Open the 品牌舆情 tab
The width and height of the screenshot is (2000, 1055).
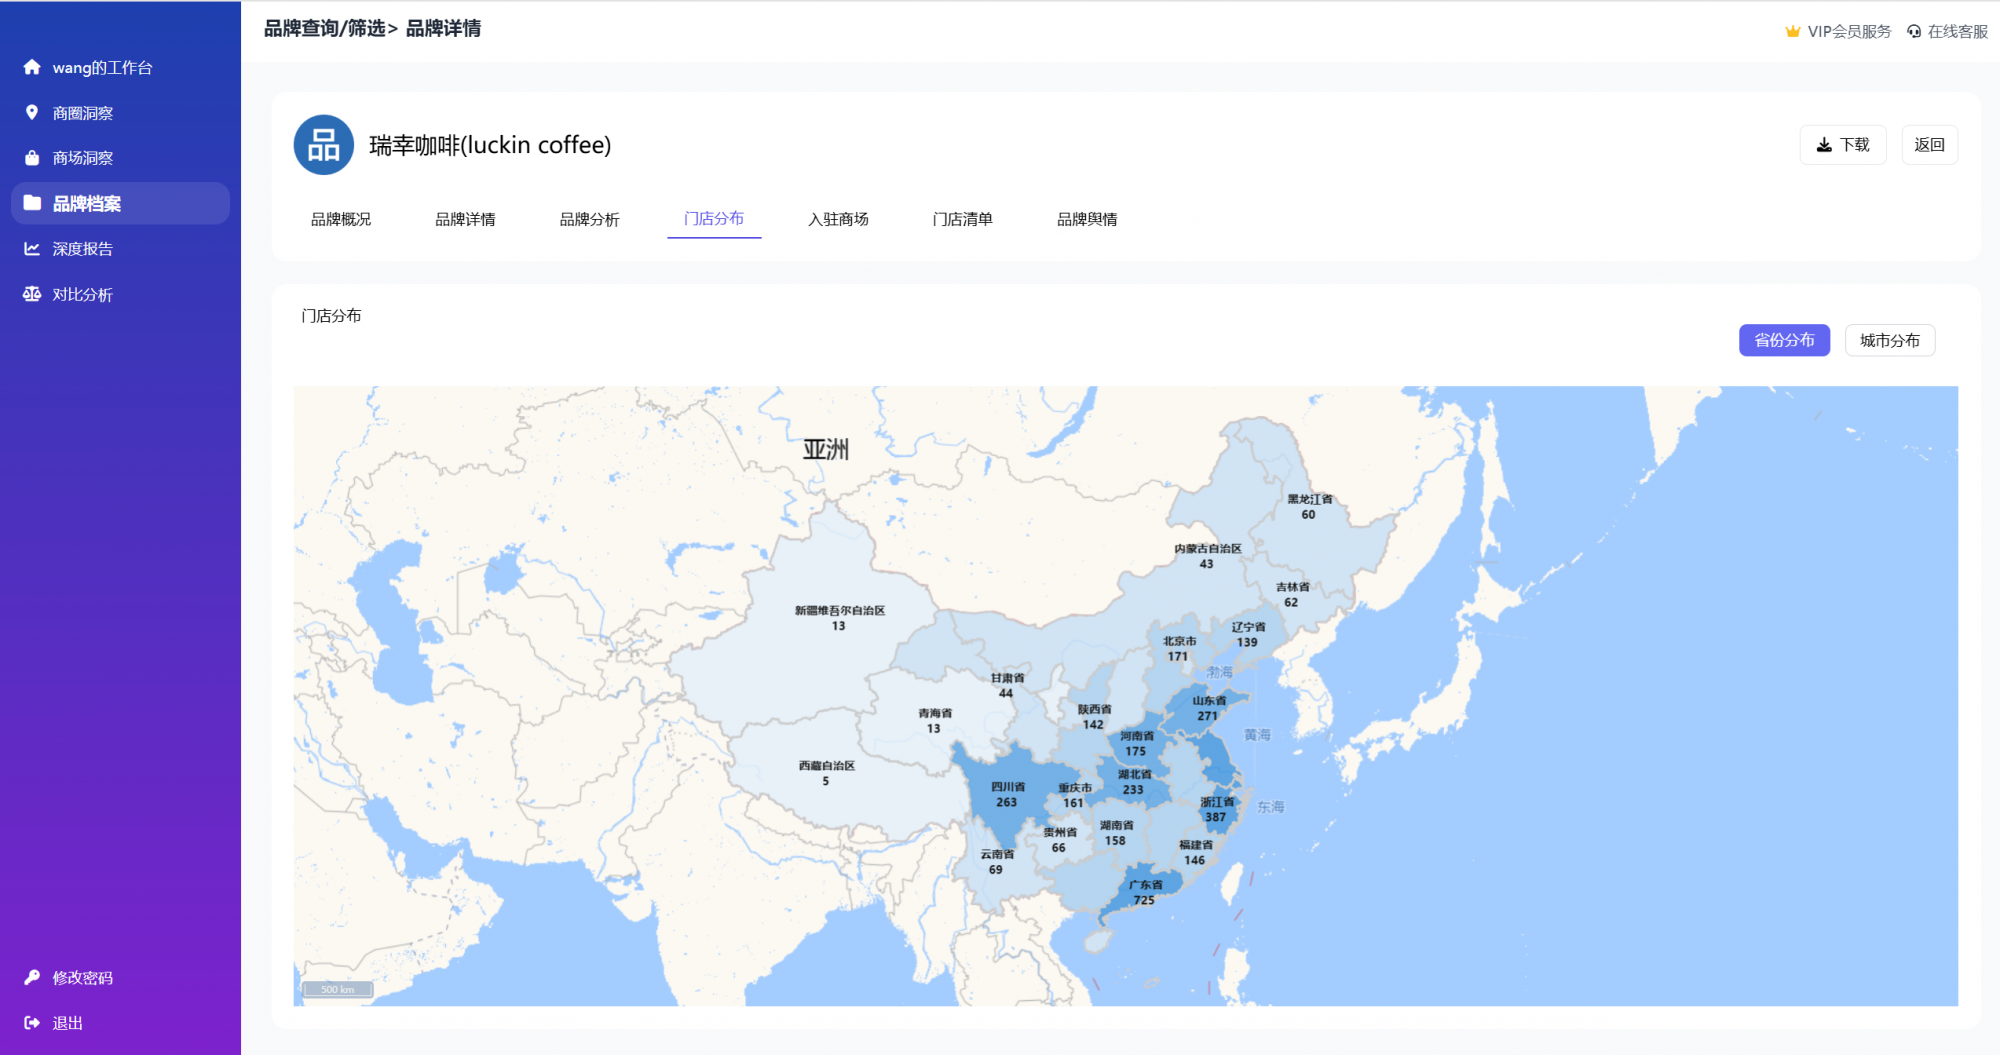coord(1087,219)
